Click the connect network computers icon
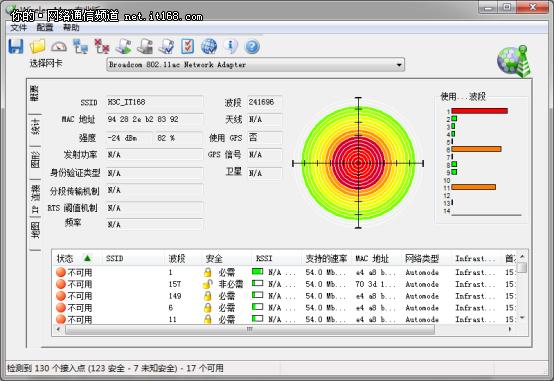 81,46
